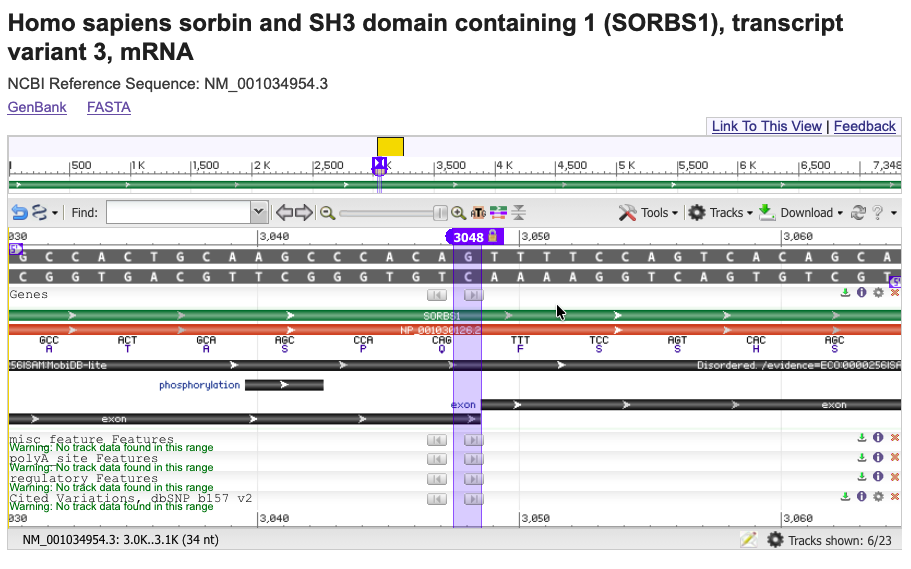Image resolution: width=911 pixels, height=569 pixels.
Task: Download the Genes track data
Action: point(845,293)
